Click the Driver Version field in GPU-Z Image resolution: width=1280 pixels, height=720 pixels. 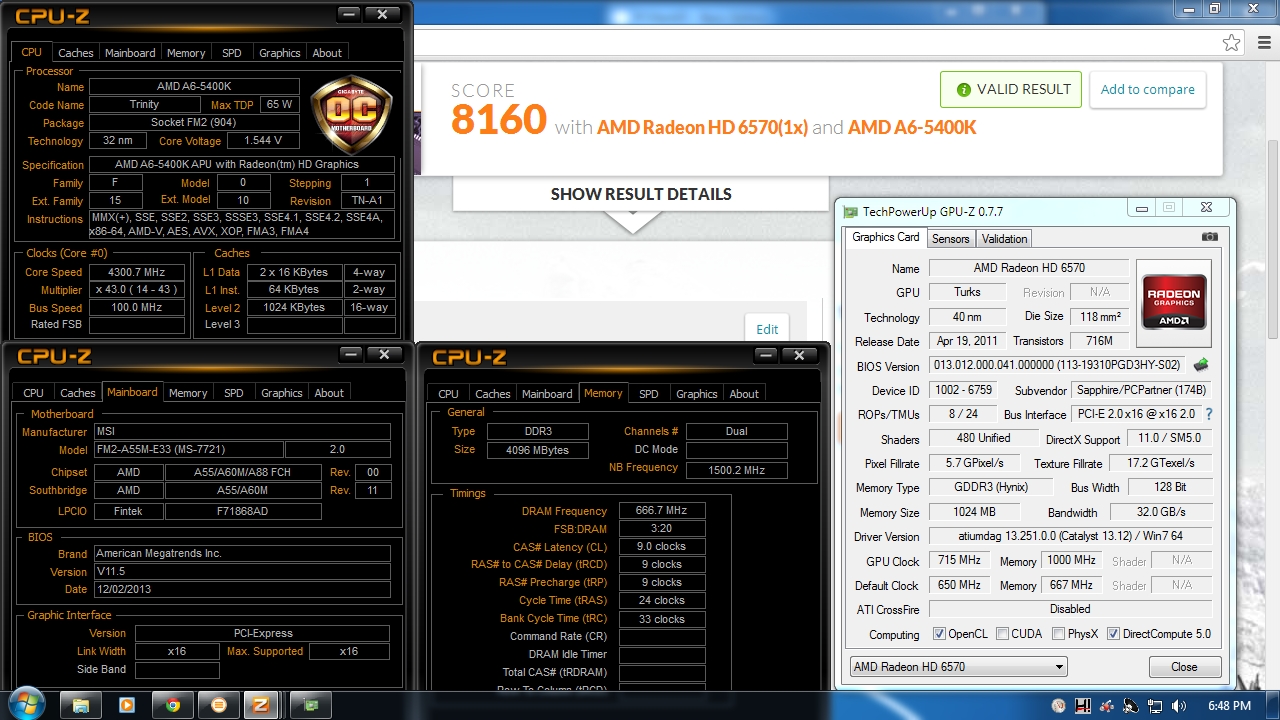(1070, 537)
